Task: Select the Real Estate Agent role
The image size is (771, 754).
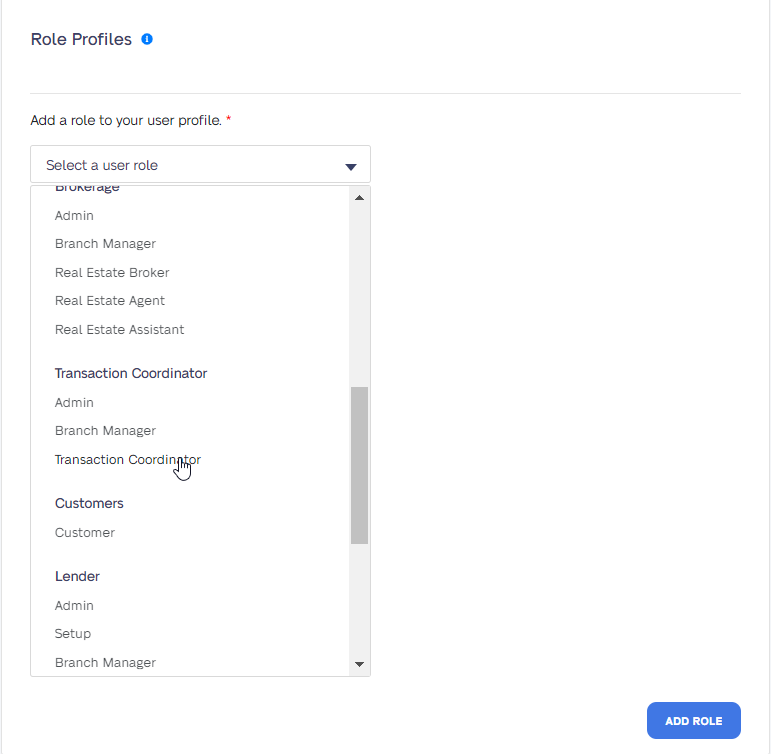Action: [x=110, y=301]
